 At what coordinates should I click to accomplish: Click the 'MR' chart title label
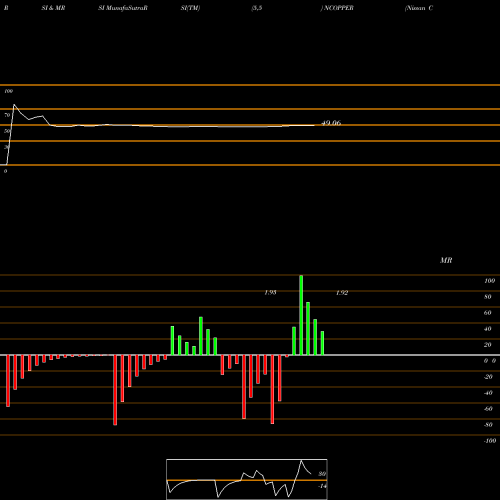(x=446, y=260)
